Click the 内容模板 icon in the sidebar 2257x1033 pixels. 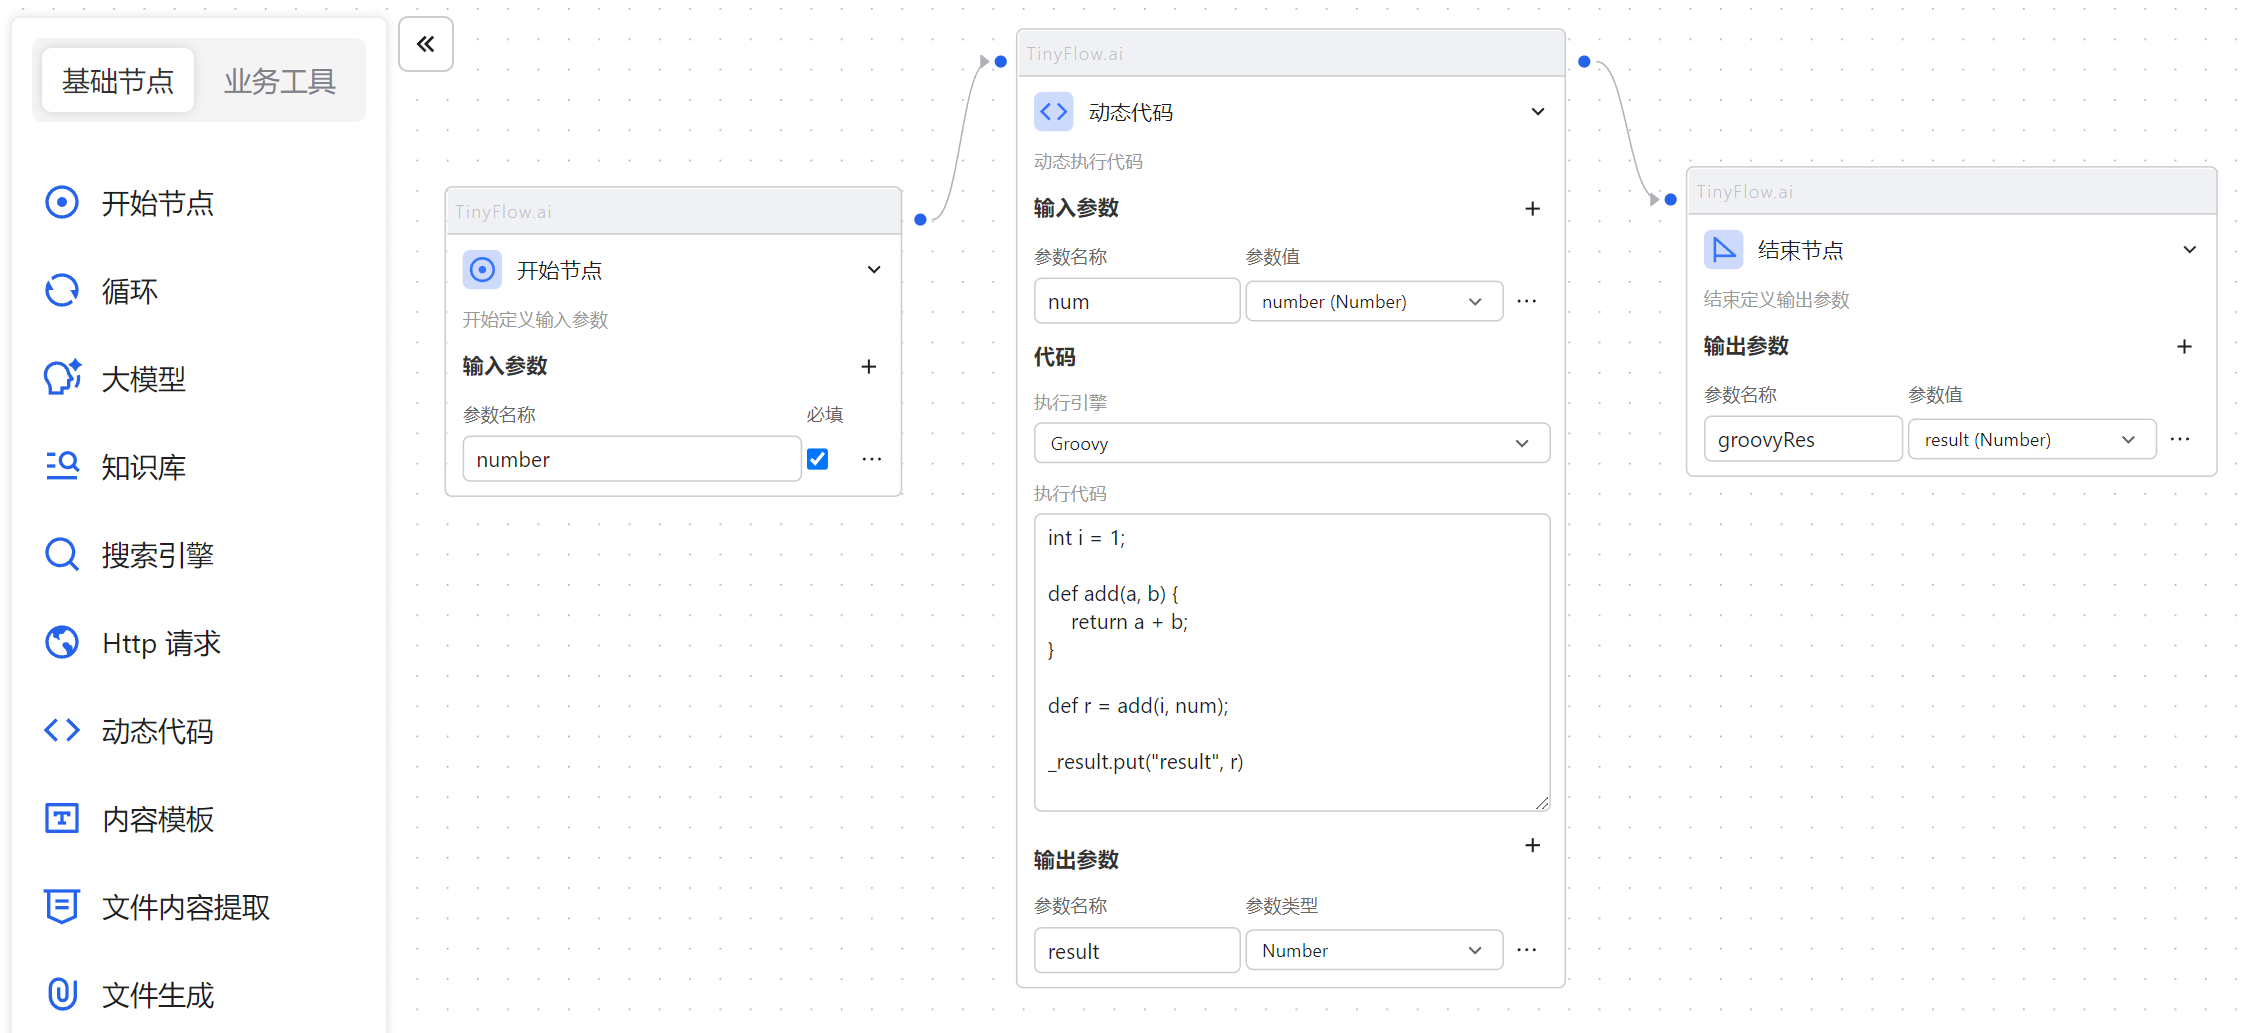pyautogui.click(x=62, y=819)
